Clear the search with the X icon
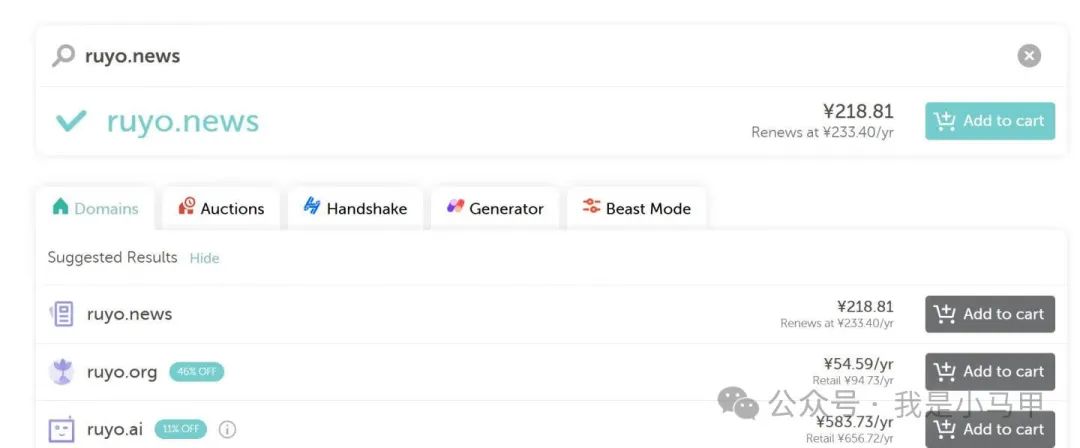The height and width of the screenshot is (448, 1080). 1029,56
